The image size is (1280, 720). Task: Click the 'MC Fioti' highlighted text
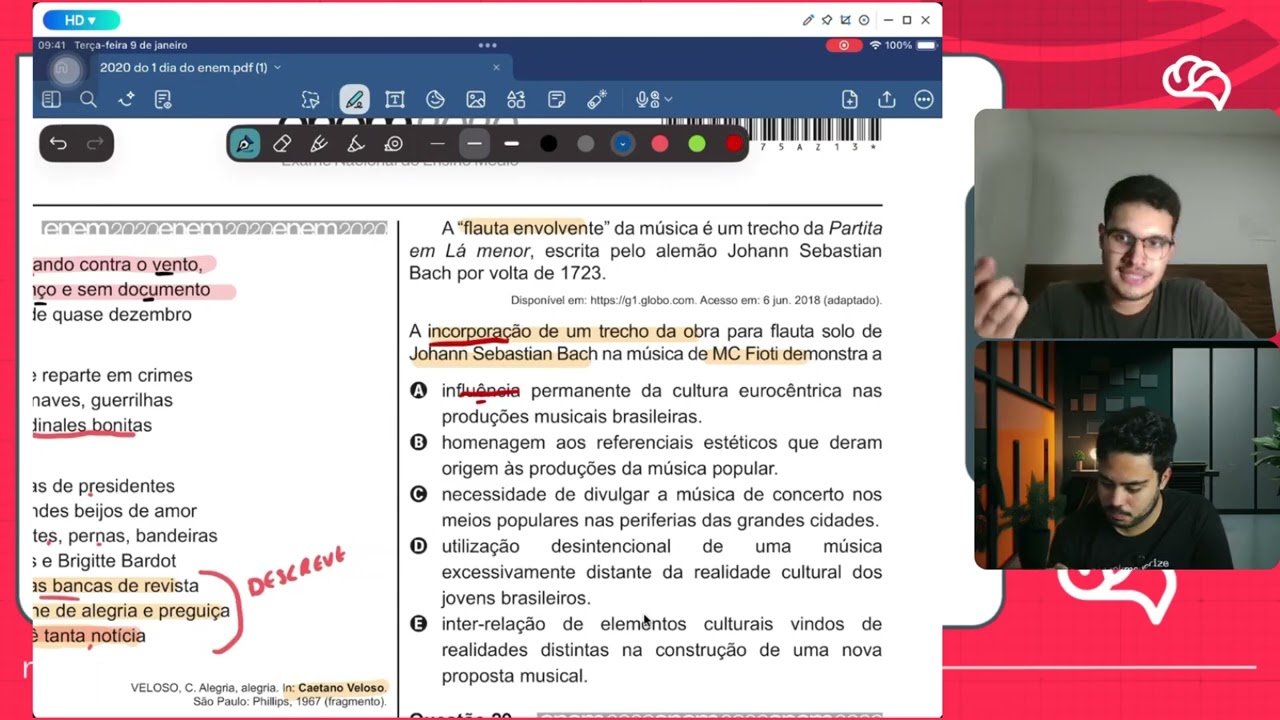click(746, 354)
